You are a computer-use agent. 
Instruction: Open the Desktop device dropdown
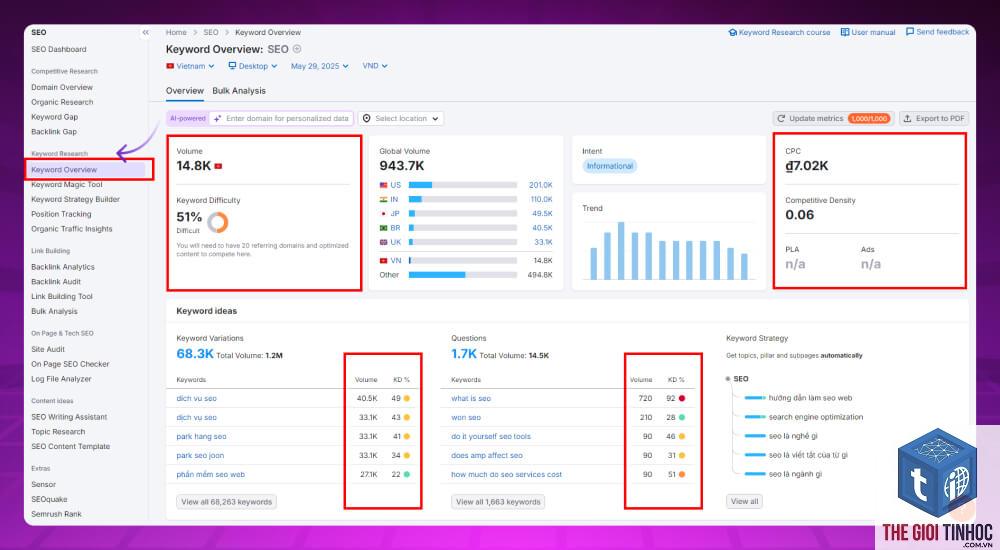click(x=253, y=66)
